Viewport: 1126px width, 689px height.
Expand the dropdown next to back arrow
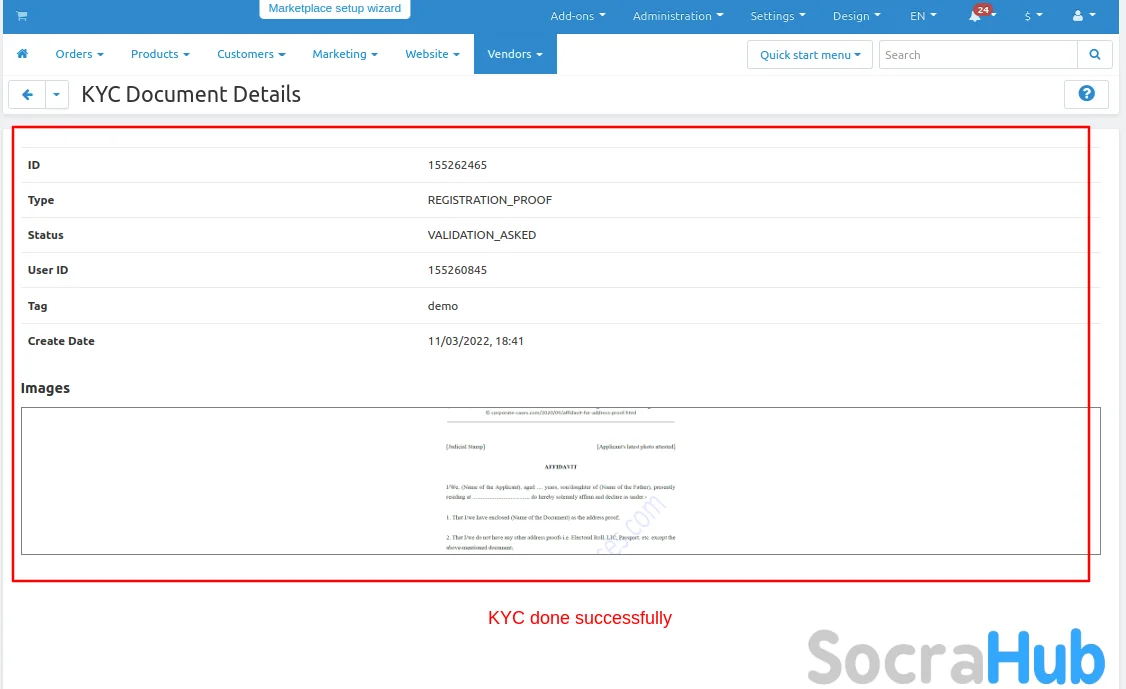(56, 95)
